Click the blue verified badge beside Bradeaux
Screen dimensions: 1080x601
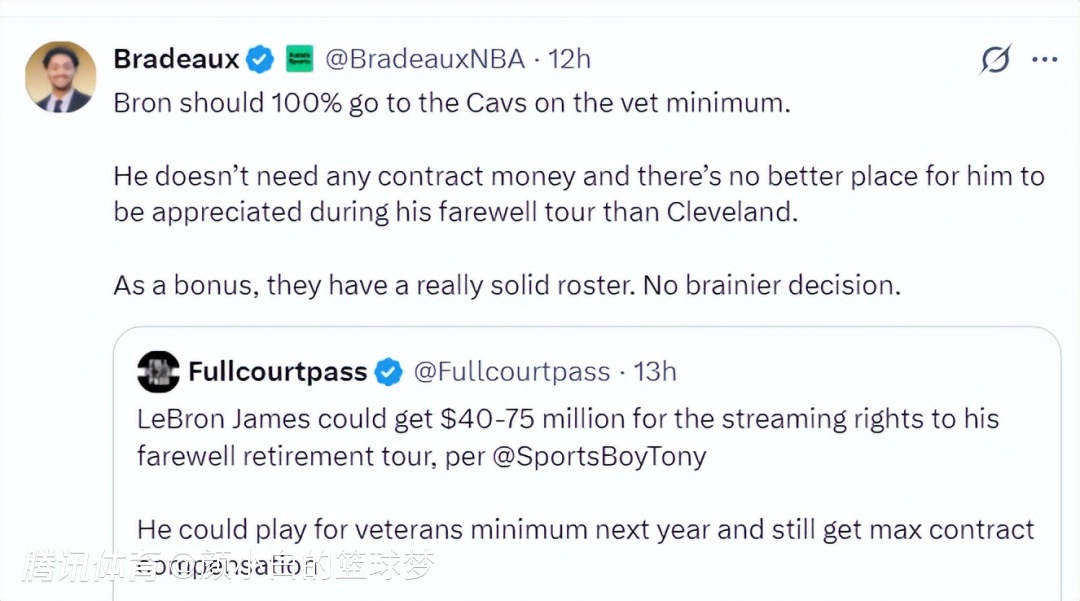(260, 59)
